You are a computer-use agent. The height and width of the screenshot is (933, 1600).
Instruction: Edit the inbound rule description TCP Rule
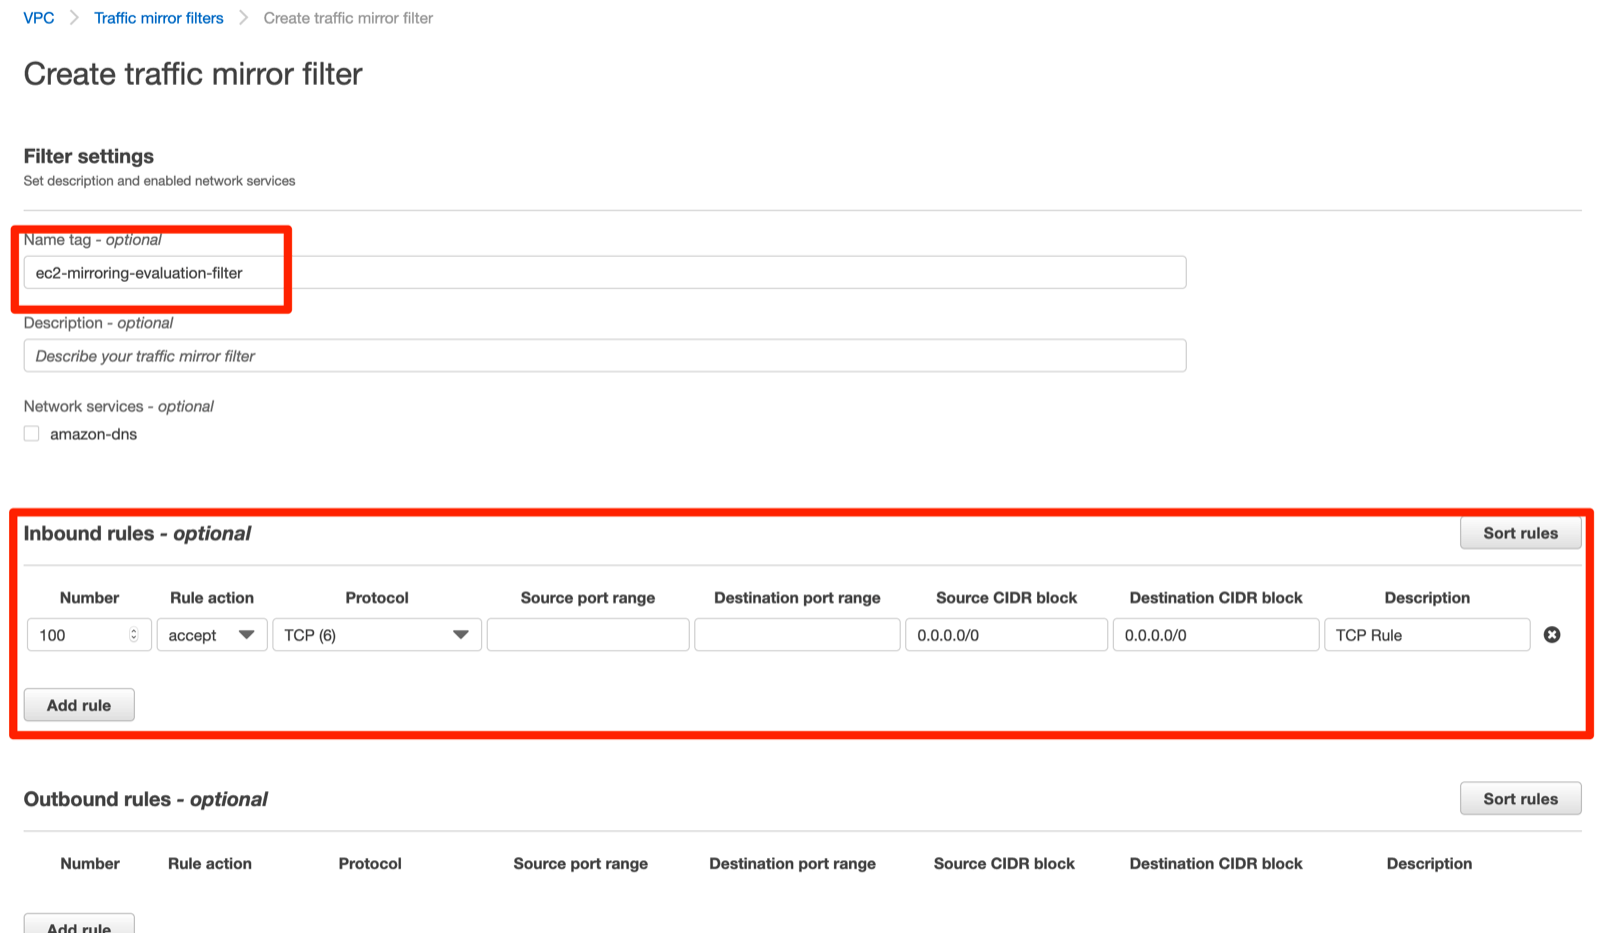point(1426,634)
